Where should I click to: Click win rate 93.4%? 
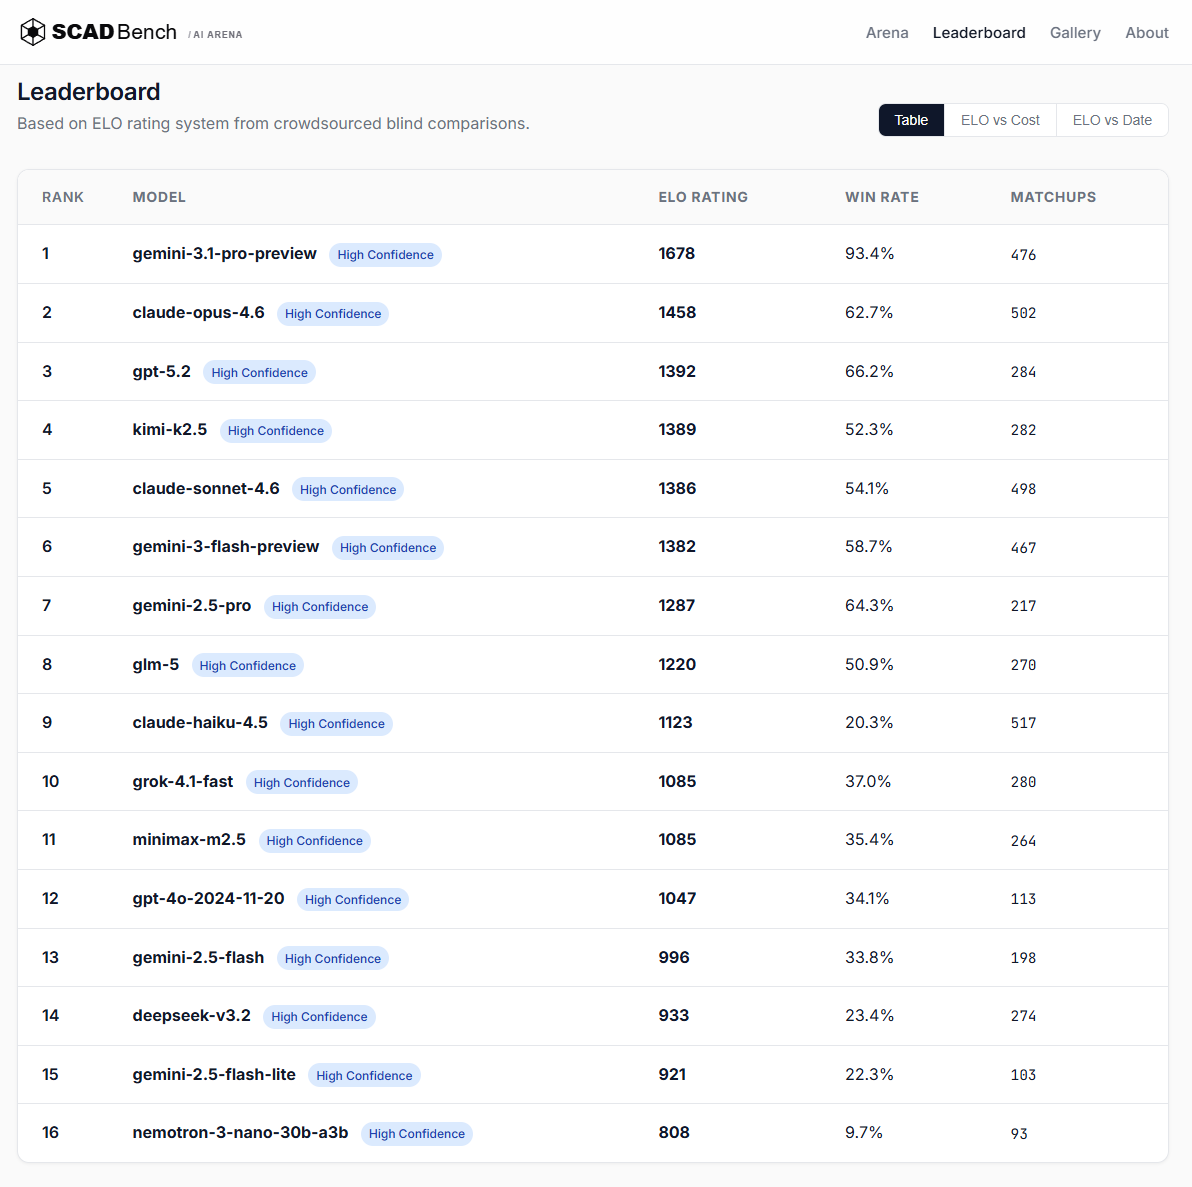869,254
